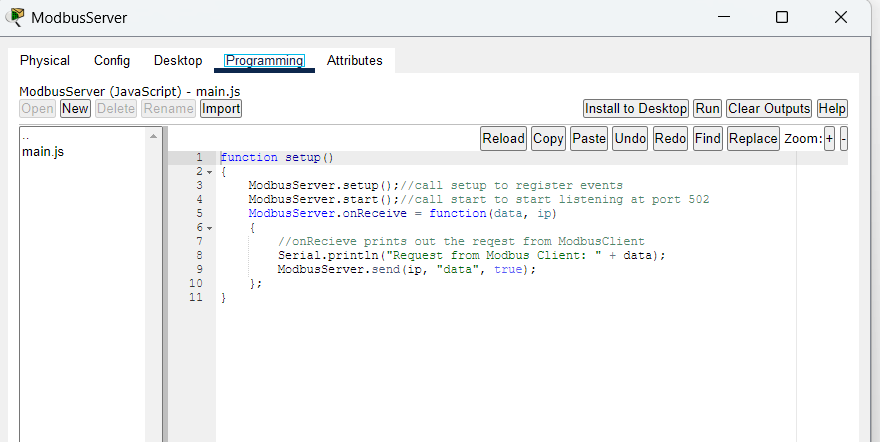Open the Replace tool

[x=753, y=139]
